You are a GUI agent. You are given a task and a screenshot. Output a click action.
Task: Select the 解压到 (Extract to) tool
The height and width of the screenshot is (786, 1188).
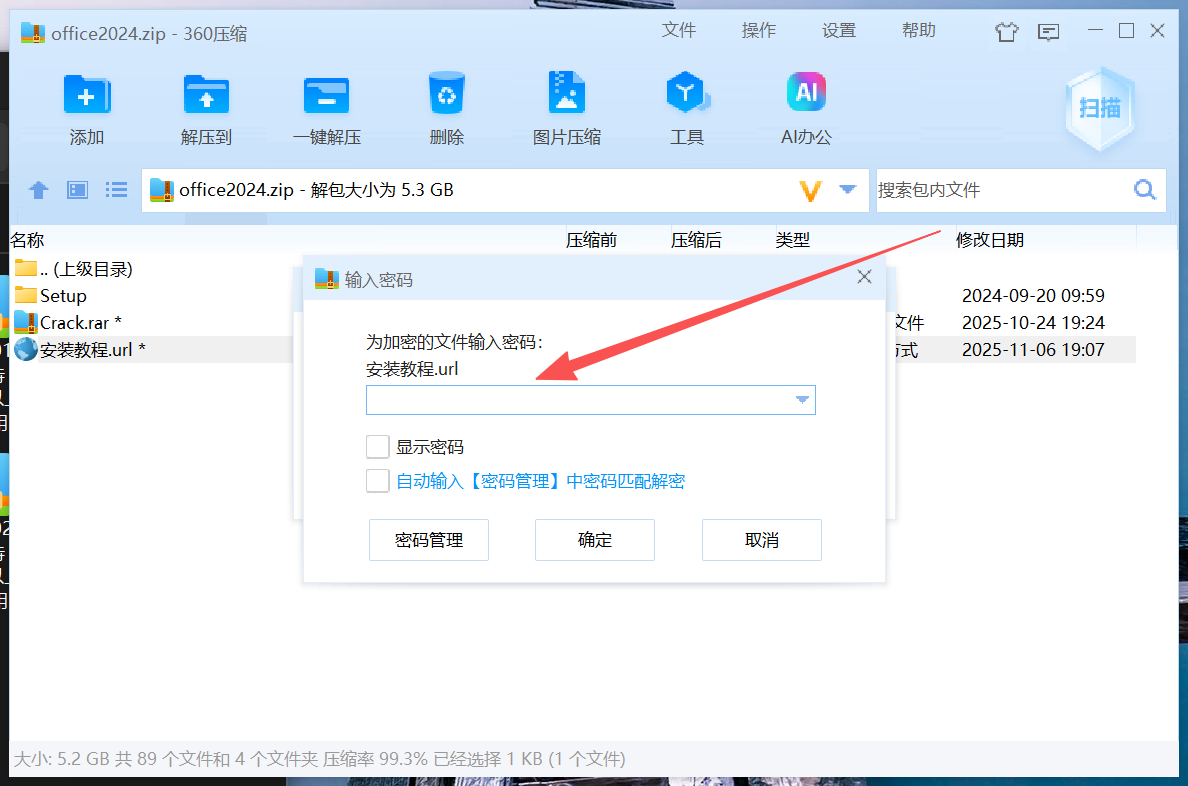tap(206, 107)
